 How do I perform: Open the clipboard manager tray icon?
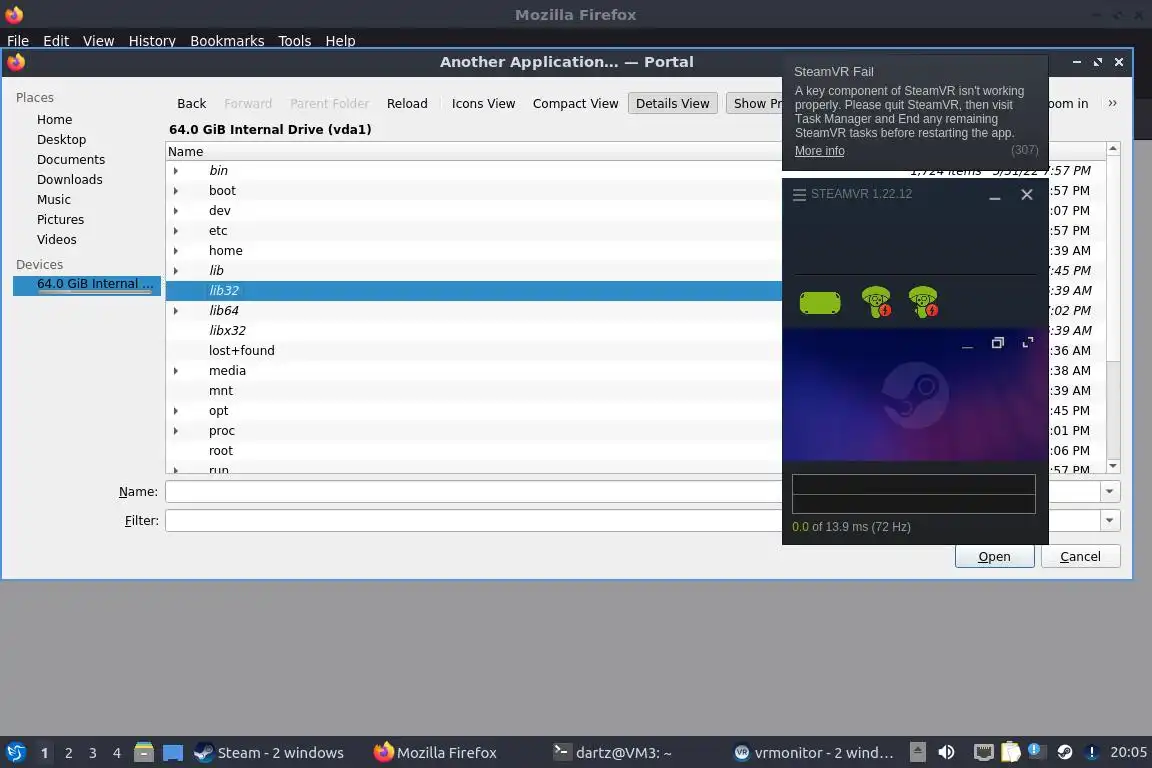[1011, 752]
